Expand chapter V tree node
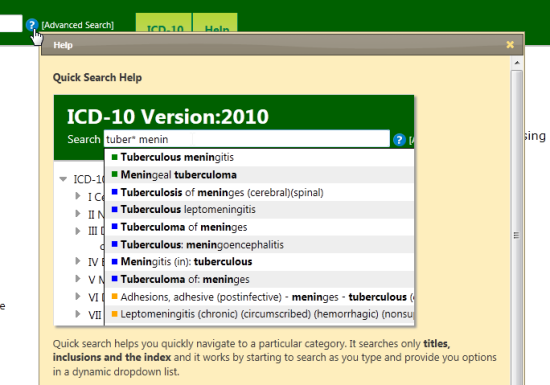Image resolution: width=550 pixels, height=385 pixels. 78,278
